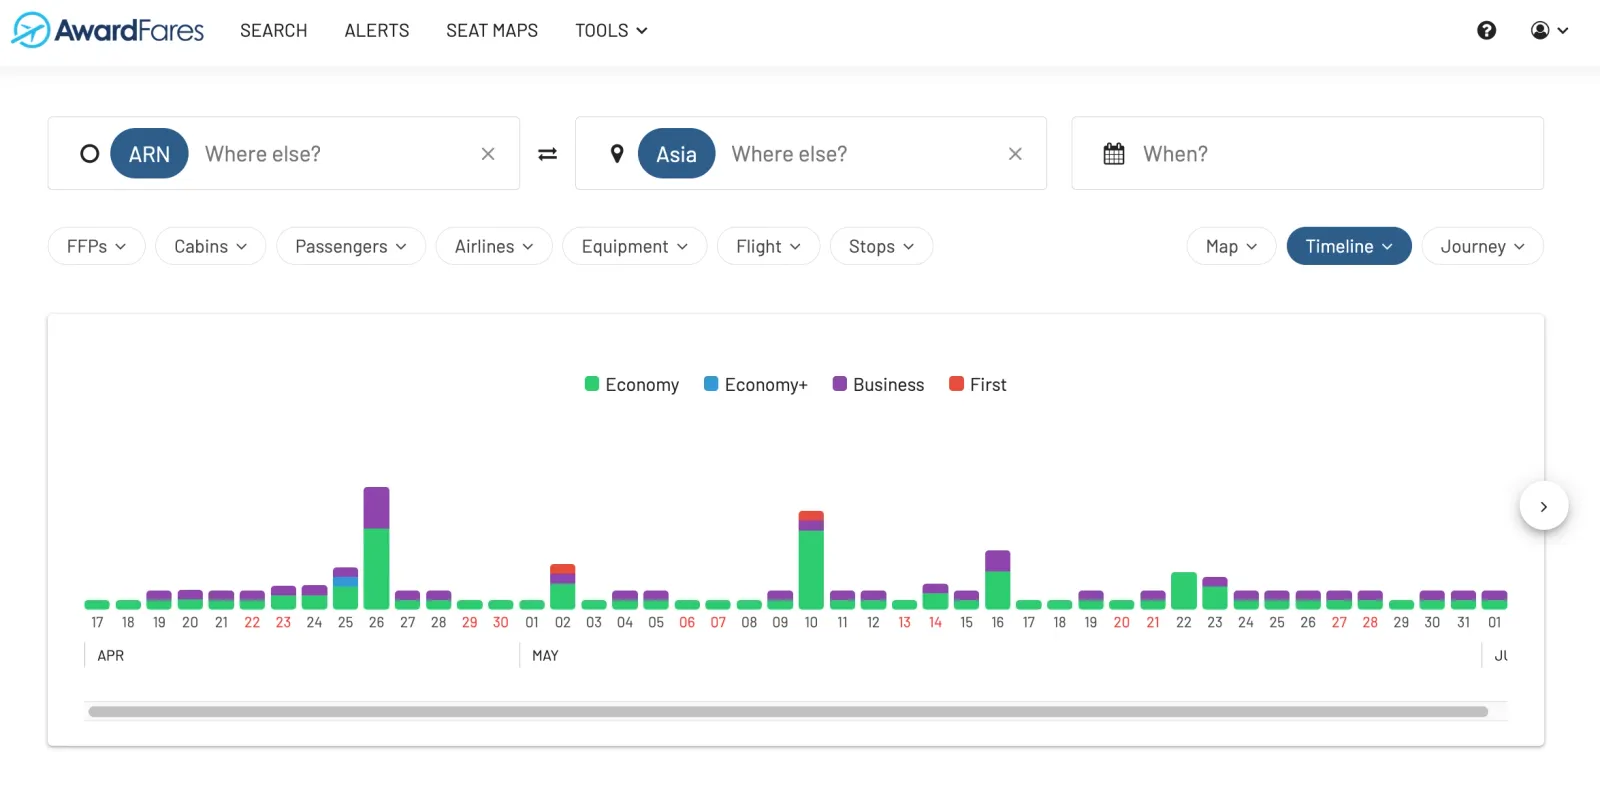The width and height of the screenshot is (1600, 786).
Task: Open the AwardFares logo home link
Action: point(107,30)
